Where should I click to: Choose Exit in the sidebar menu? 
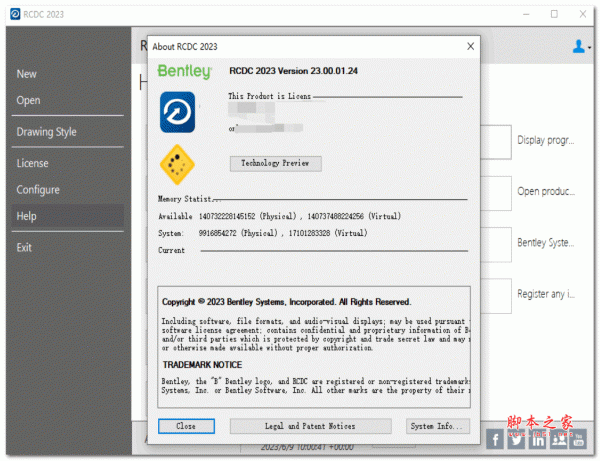pyautogui.click(x=24, y=247)
